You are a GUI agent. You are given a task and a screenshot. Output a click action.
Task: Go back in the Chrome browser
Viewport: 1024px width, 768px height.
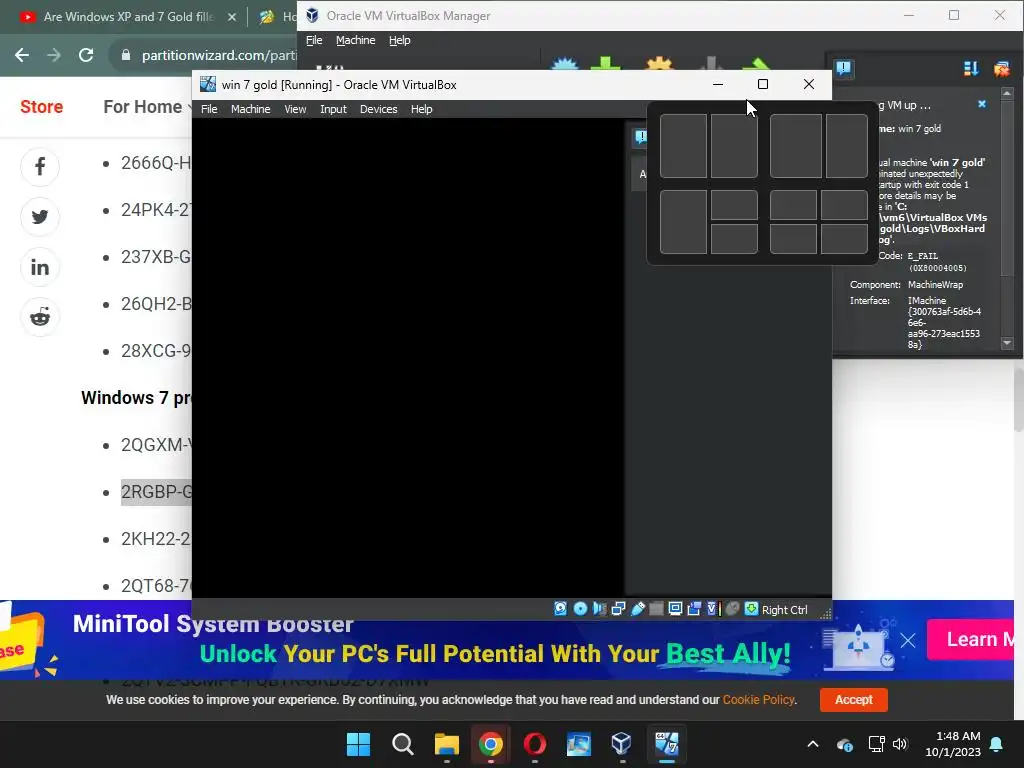pyautogui.click(x=22, y=55)
